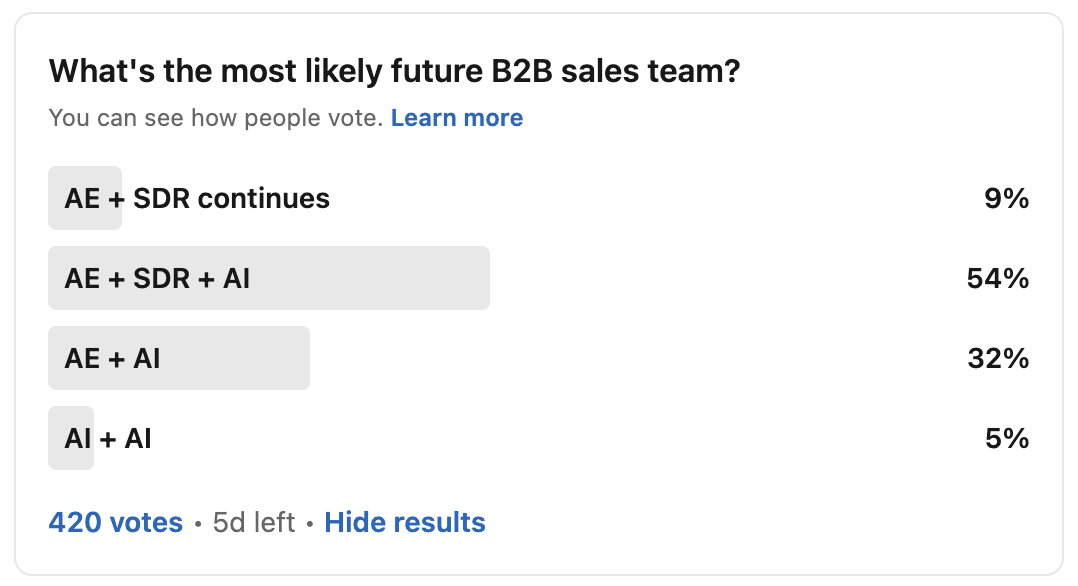Open the Learn more link
Image resolution: width=1078 pixels, height=586 pixels.
tap(456, 118)
